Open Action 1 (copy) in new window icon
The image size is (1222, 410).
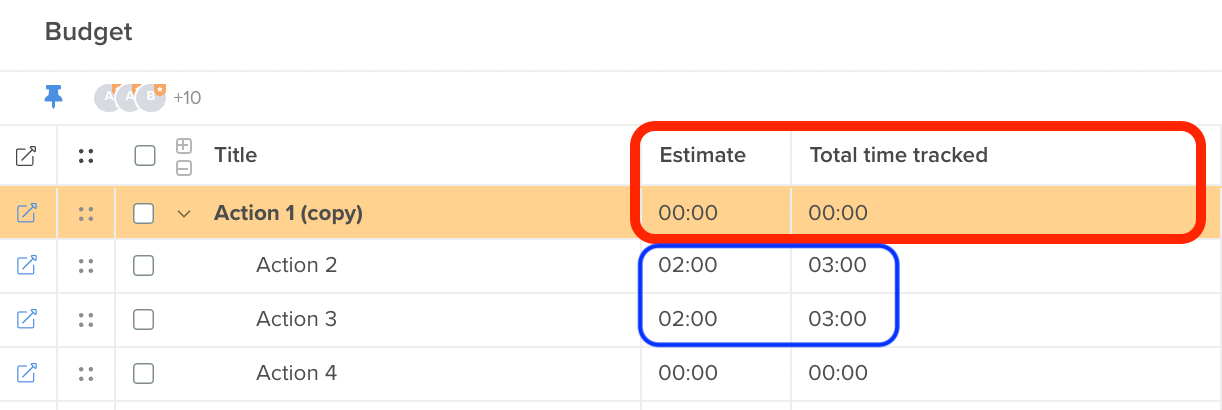tap(27, 213)
